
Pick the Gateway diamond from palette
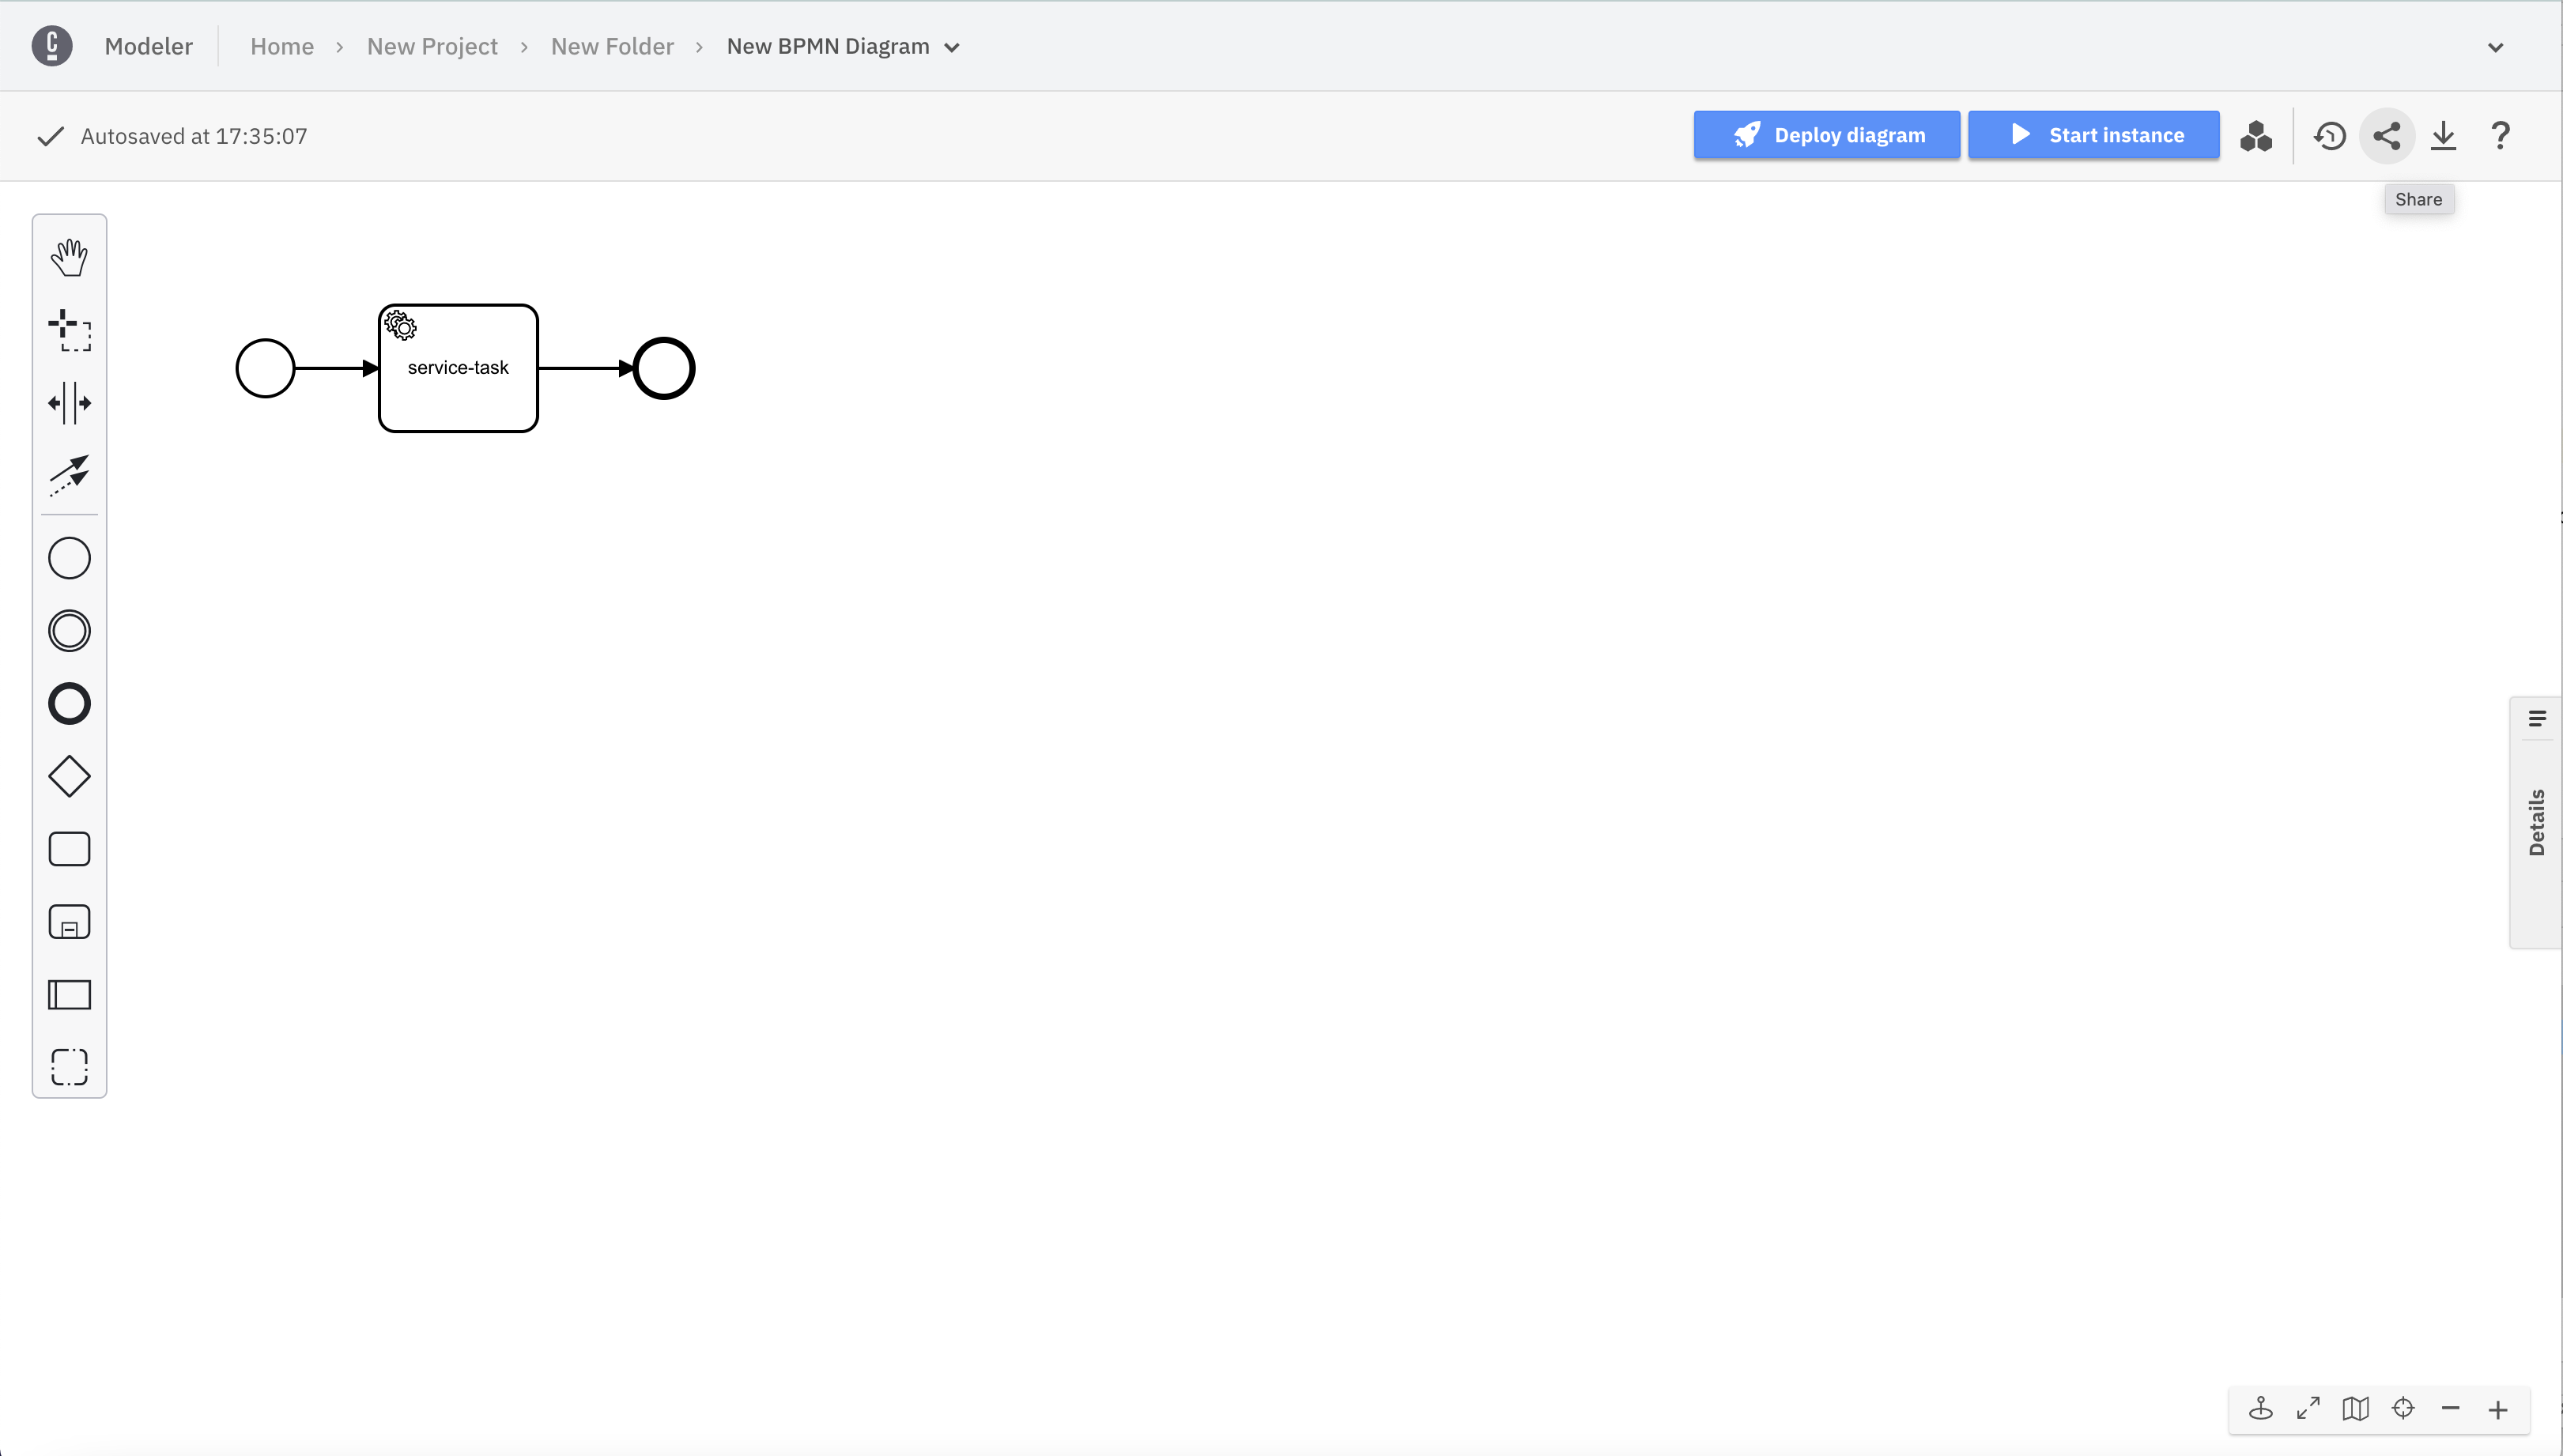[x=69, y=776]
